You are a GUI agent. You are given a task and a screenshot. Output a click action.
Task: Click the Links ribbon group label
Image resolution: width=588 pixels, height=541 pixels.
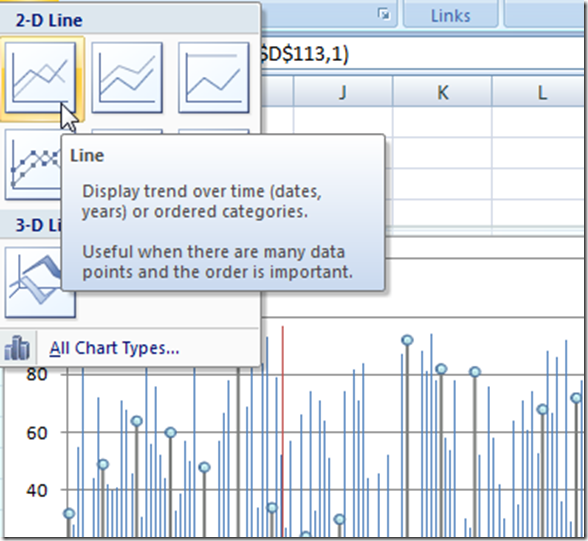coord(450,16)
